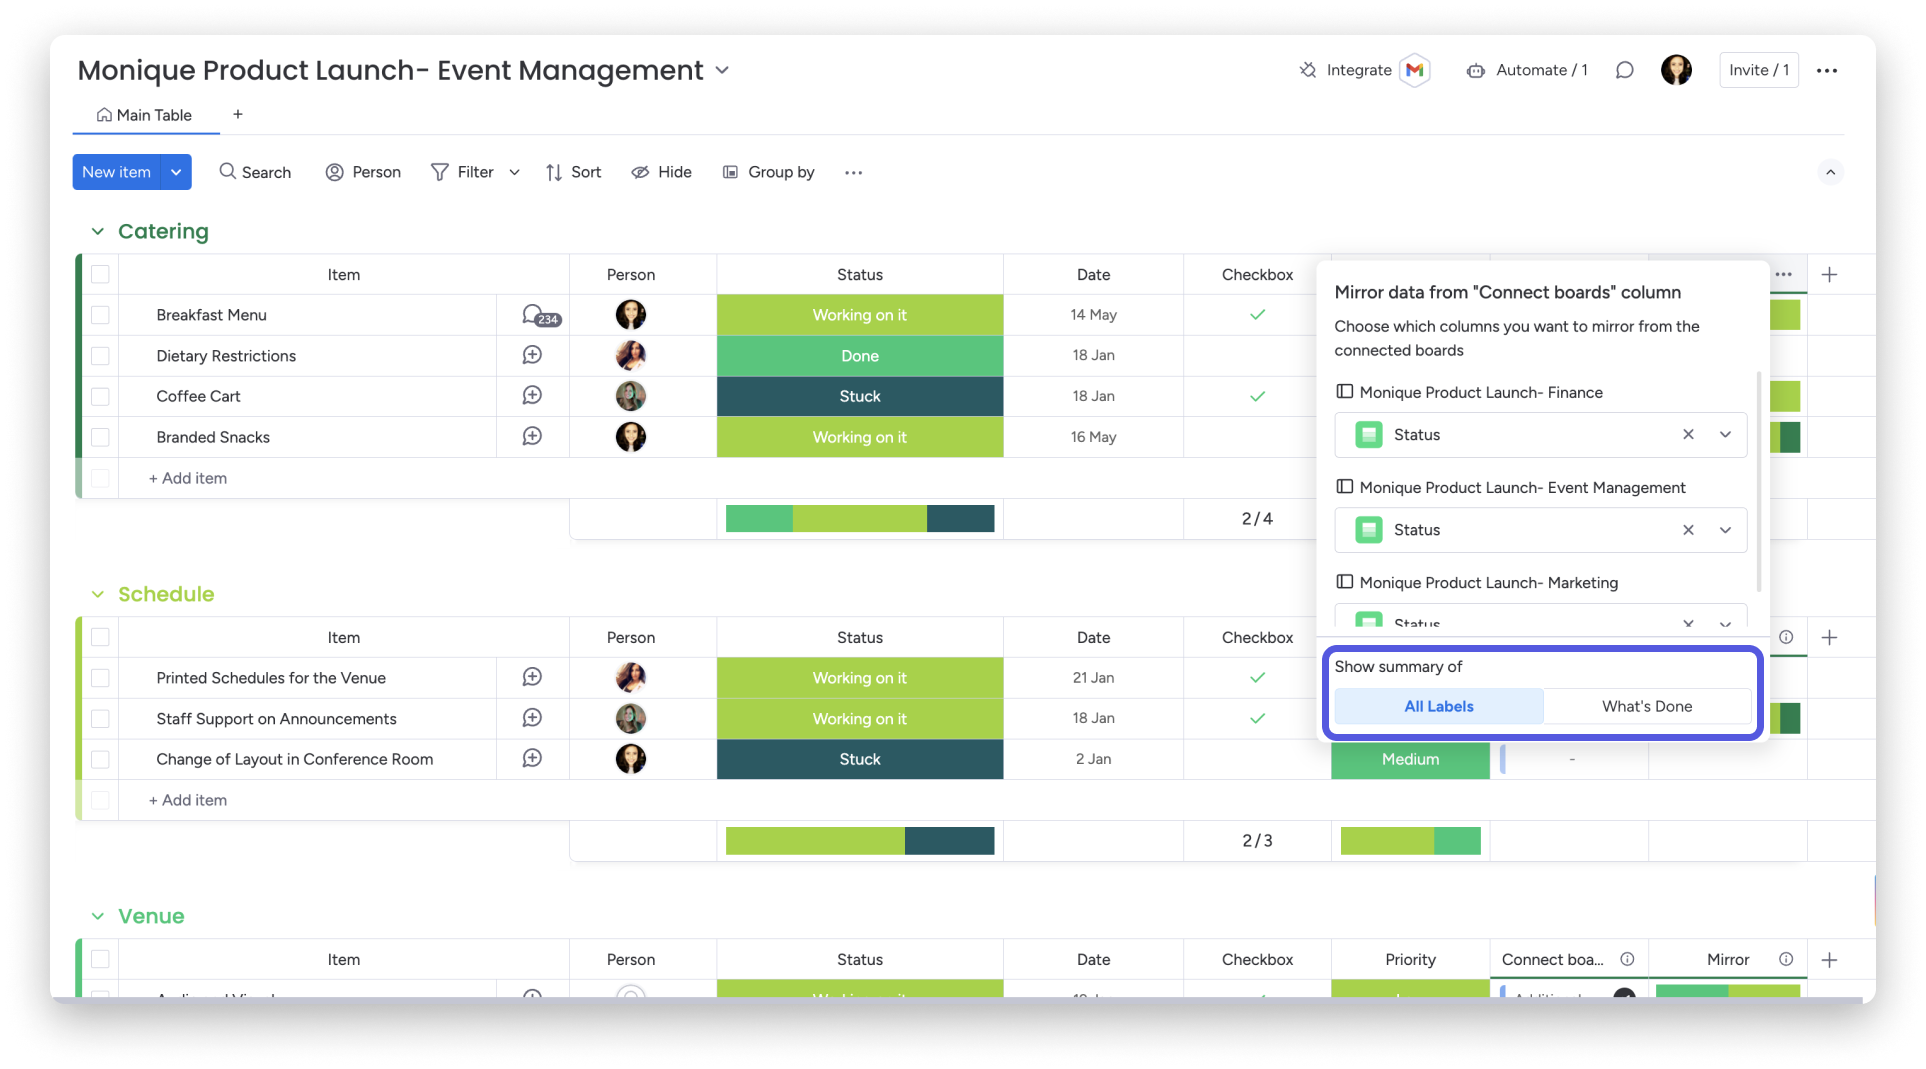Add item to the Catering group
The width and height of the screenshot is (1926, 1069).
coord(188,478)
